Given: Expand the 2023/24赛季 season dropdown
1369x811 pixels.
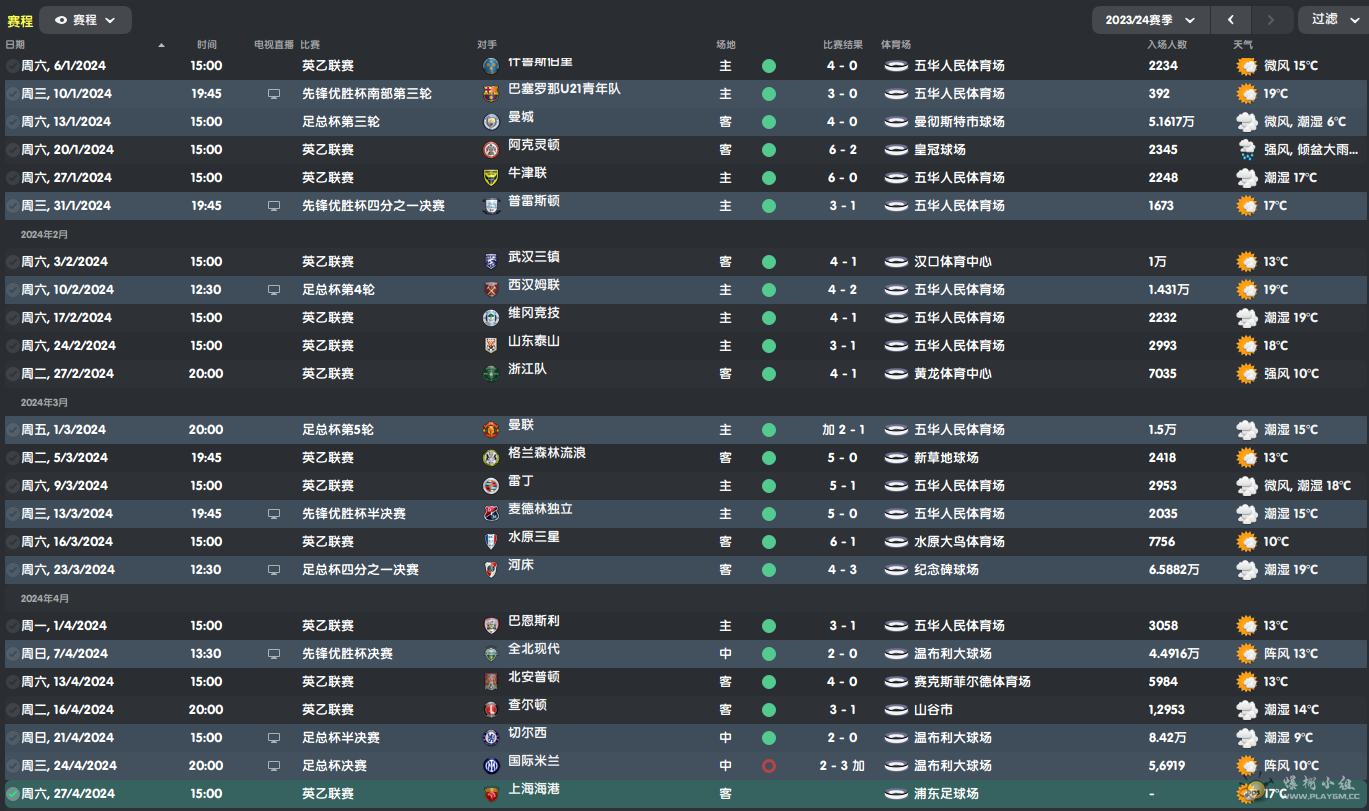Looking at the screenshot, I should coord(1151,20).
